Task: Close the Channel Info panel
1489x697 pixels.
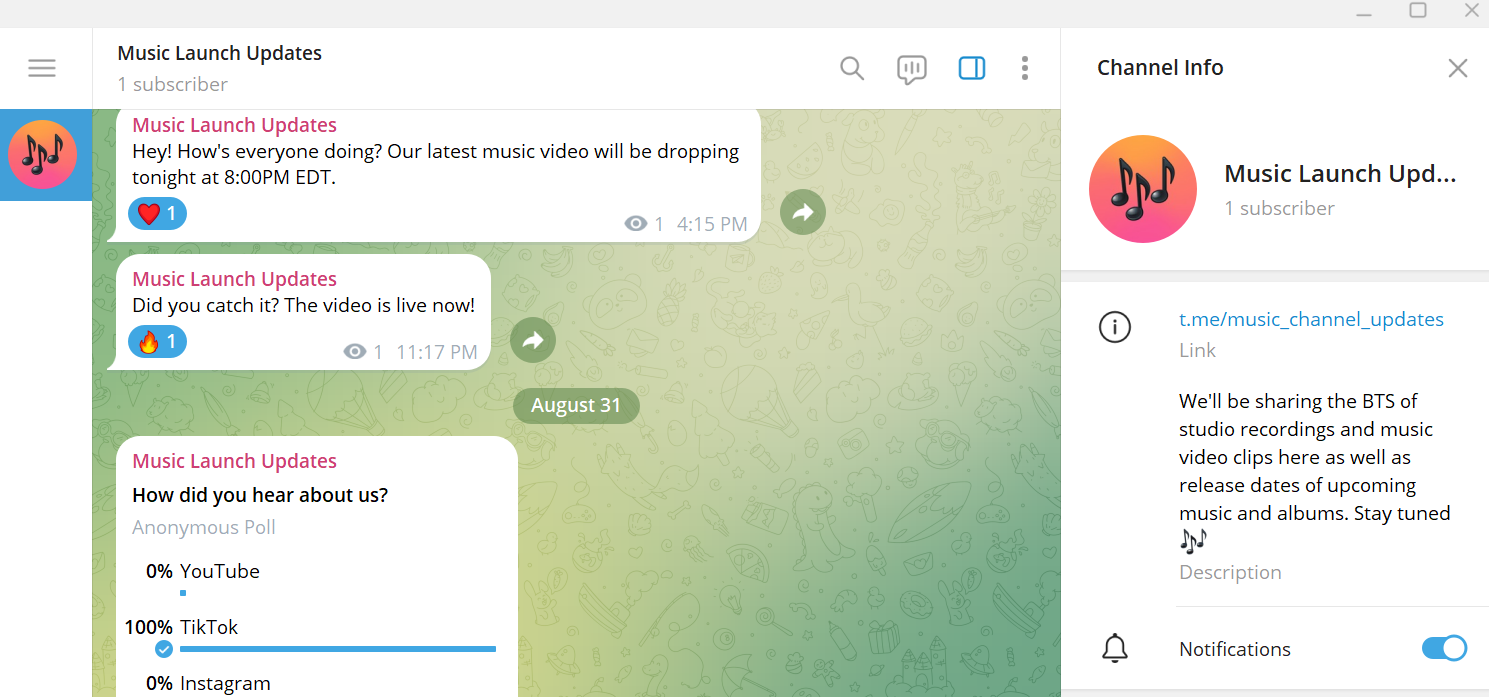Action: (1457, 67)
